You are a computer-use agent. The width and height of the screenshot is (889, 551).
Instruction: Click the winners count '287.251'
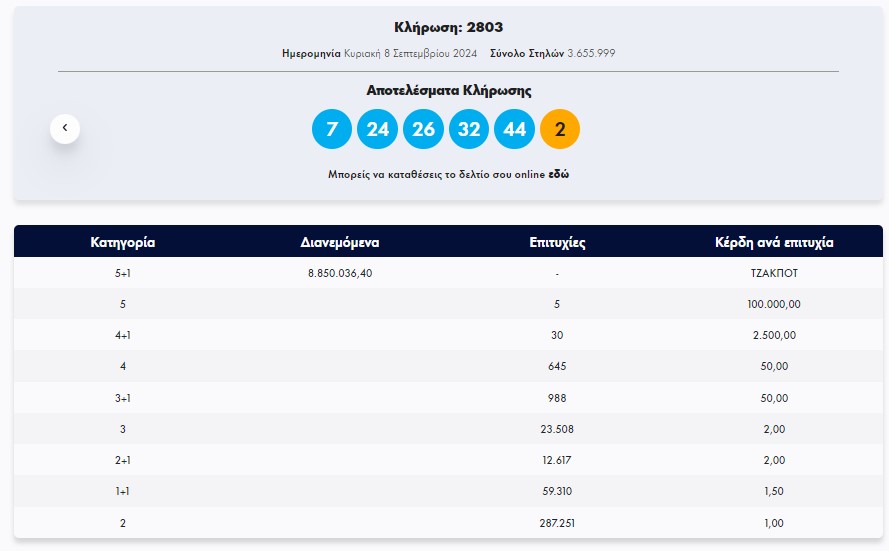557,523
